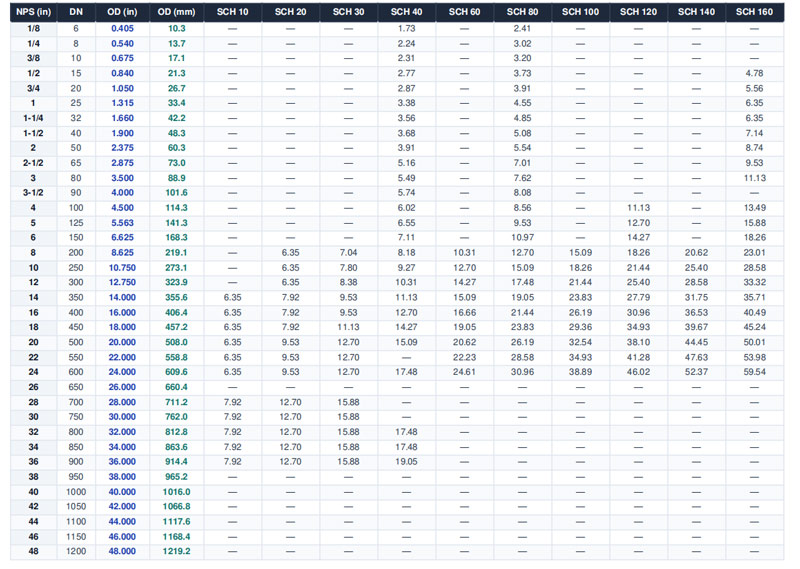Select the 1219.2 OD (mm) cell
This screenshot has height=569, width=800.
point(177,552)
